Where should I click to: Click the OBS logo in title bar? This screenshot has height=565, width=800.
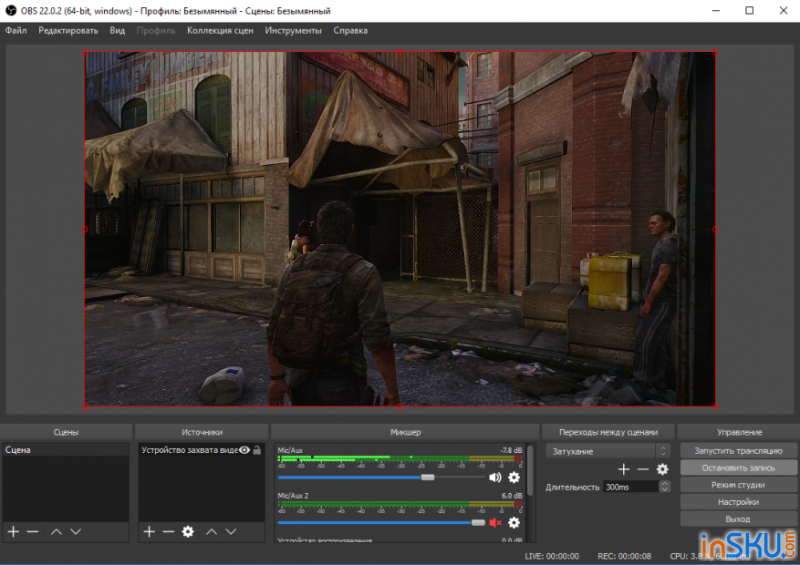coord(11,11)
